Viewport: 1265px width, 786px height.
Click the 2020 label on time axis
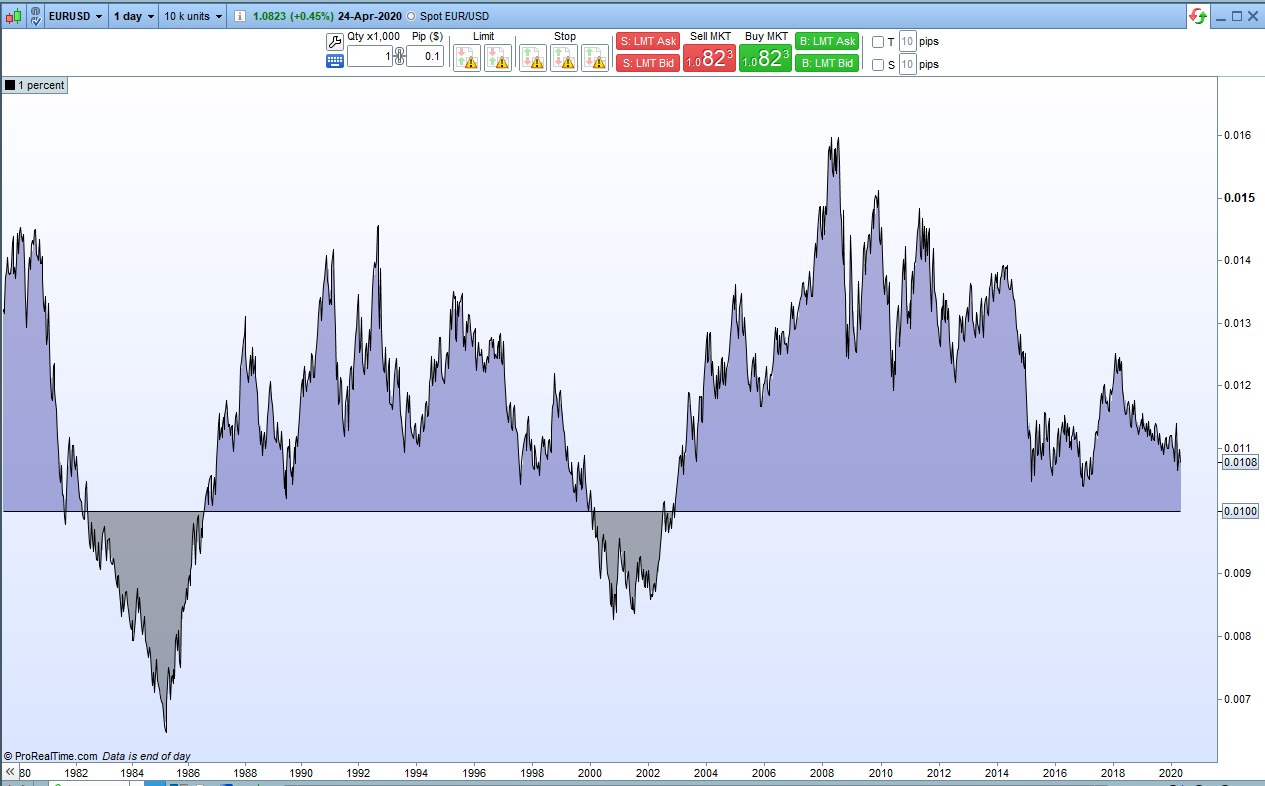click(1170, 773)
